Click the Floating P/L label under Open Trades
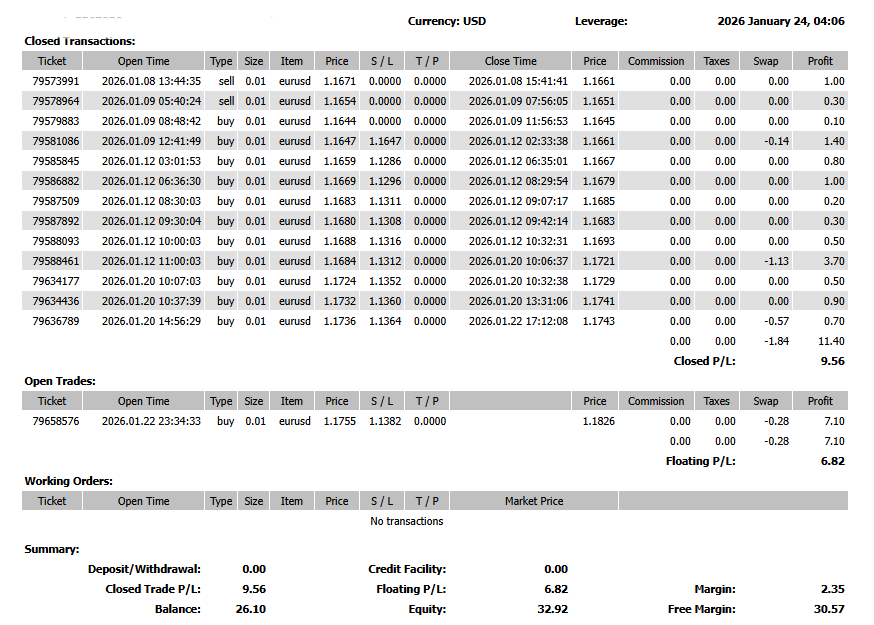Image resolution: width=874 pixels, height=625 pixels. pyautogui.click(x=701, y=461)
